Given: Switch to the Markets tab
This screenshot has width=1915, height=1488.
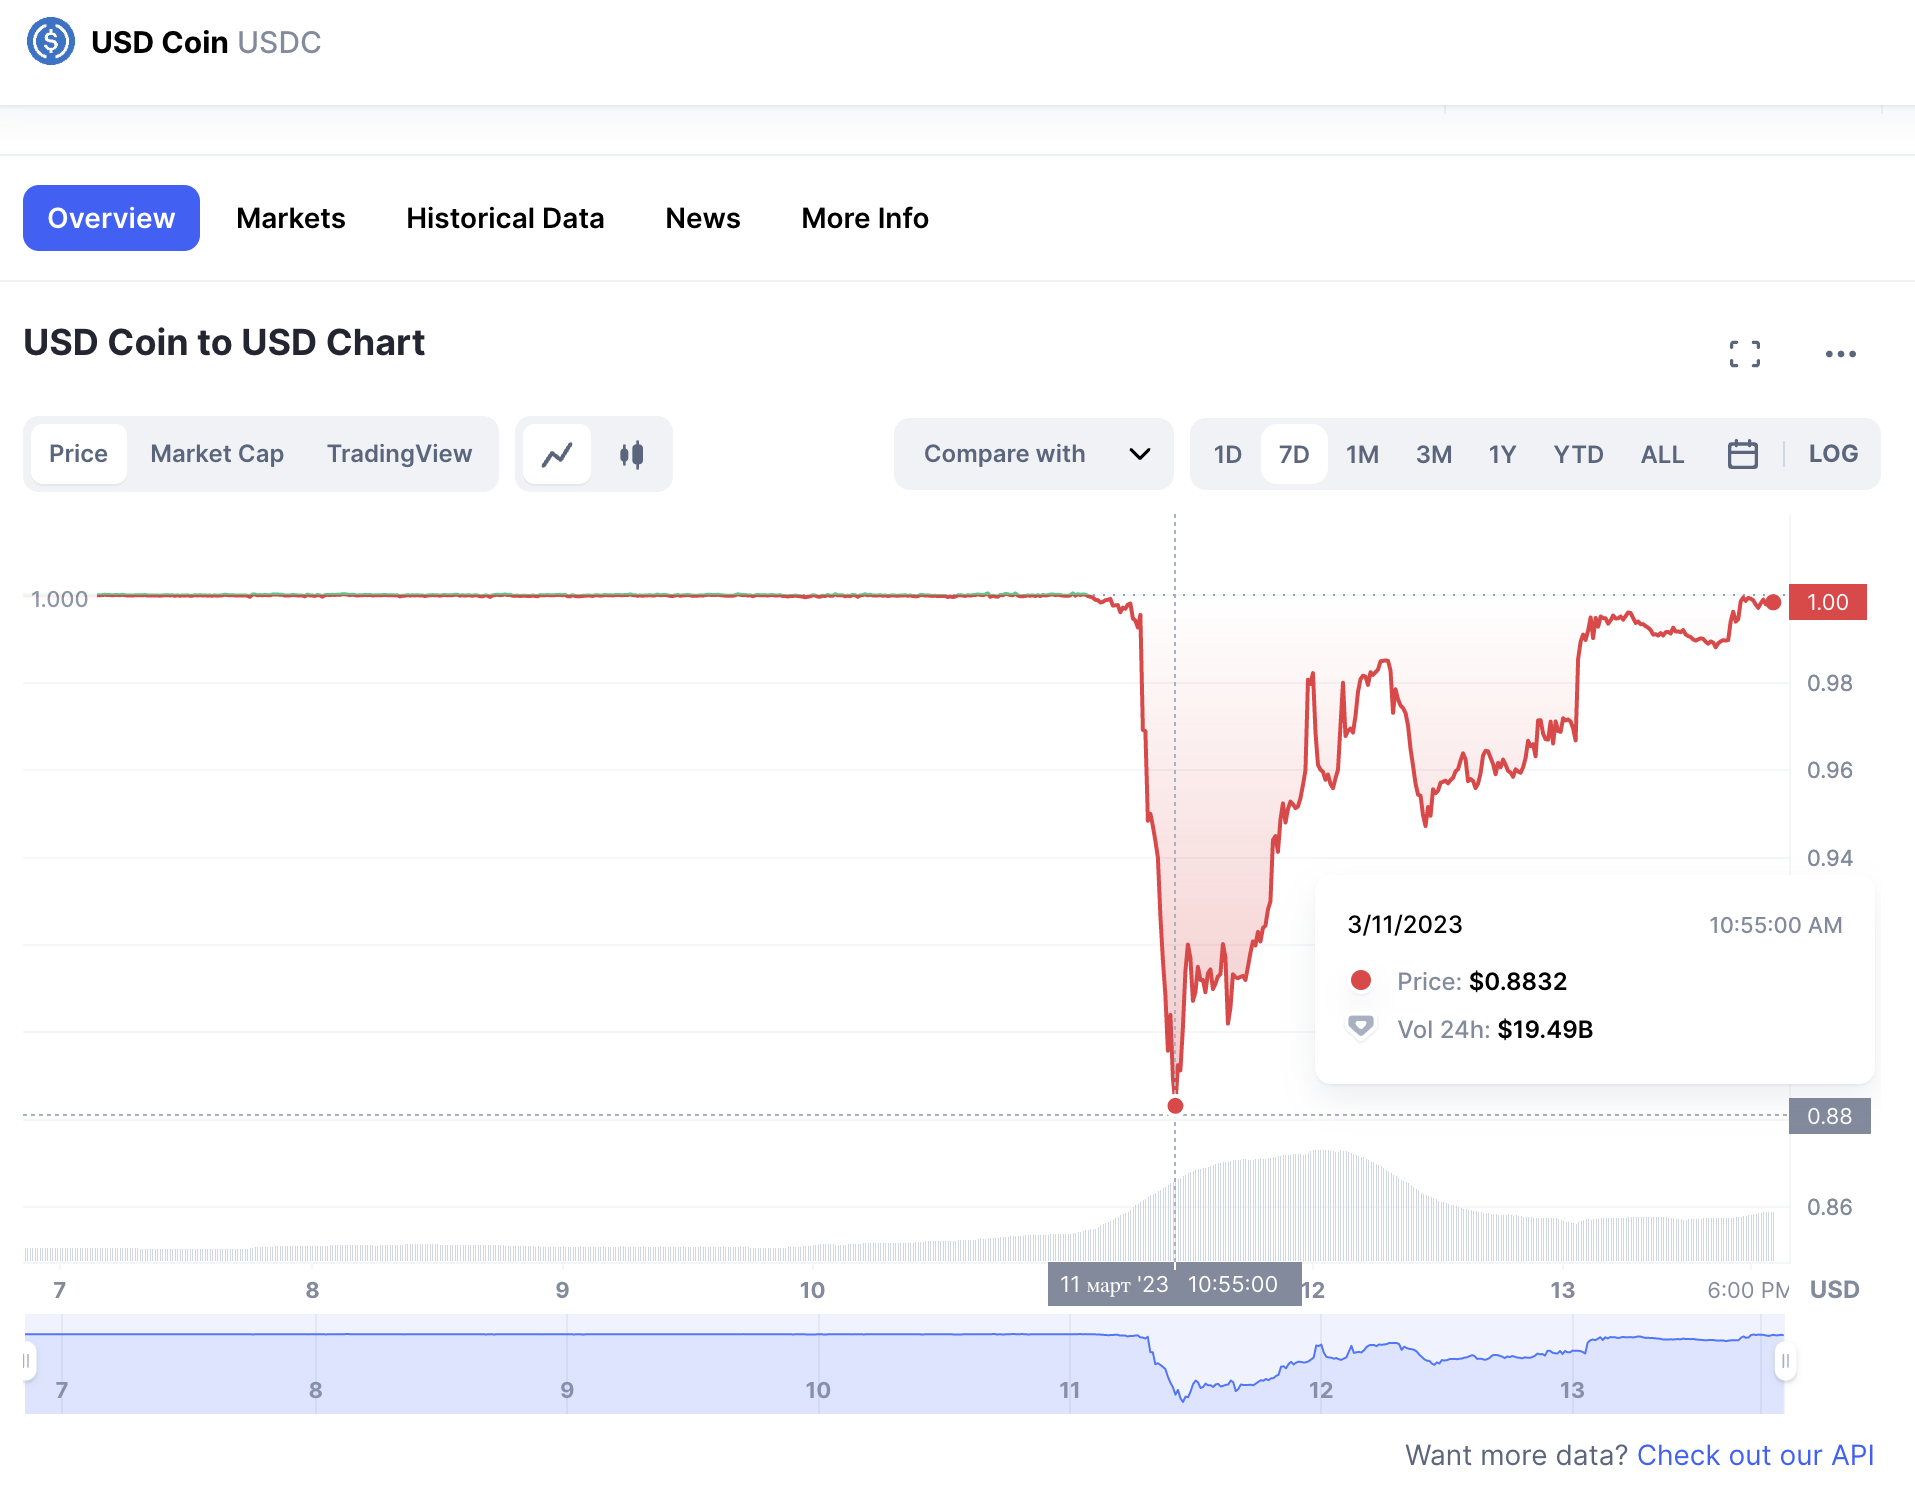Looking at the screenshot, I should click(x=290, y=218).
